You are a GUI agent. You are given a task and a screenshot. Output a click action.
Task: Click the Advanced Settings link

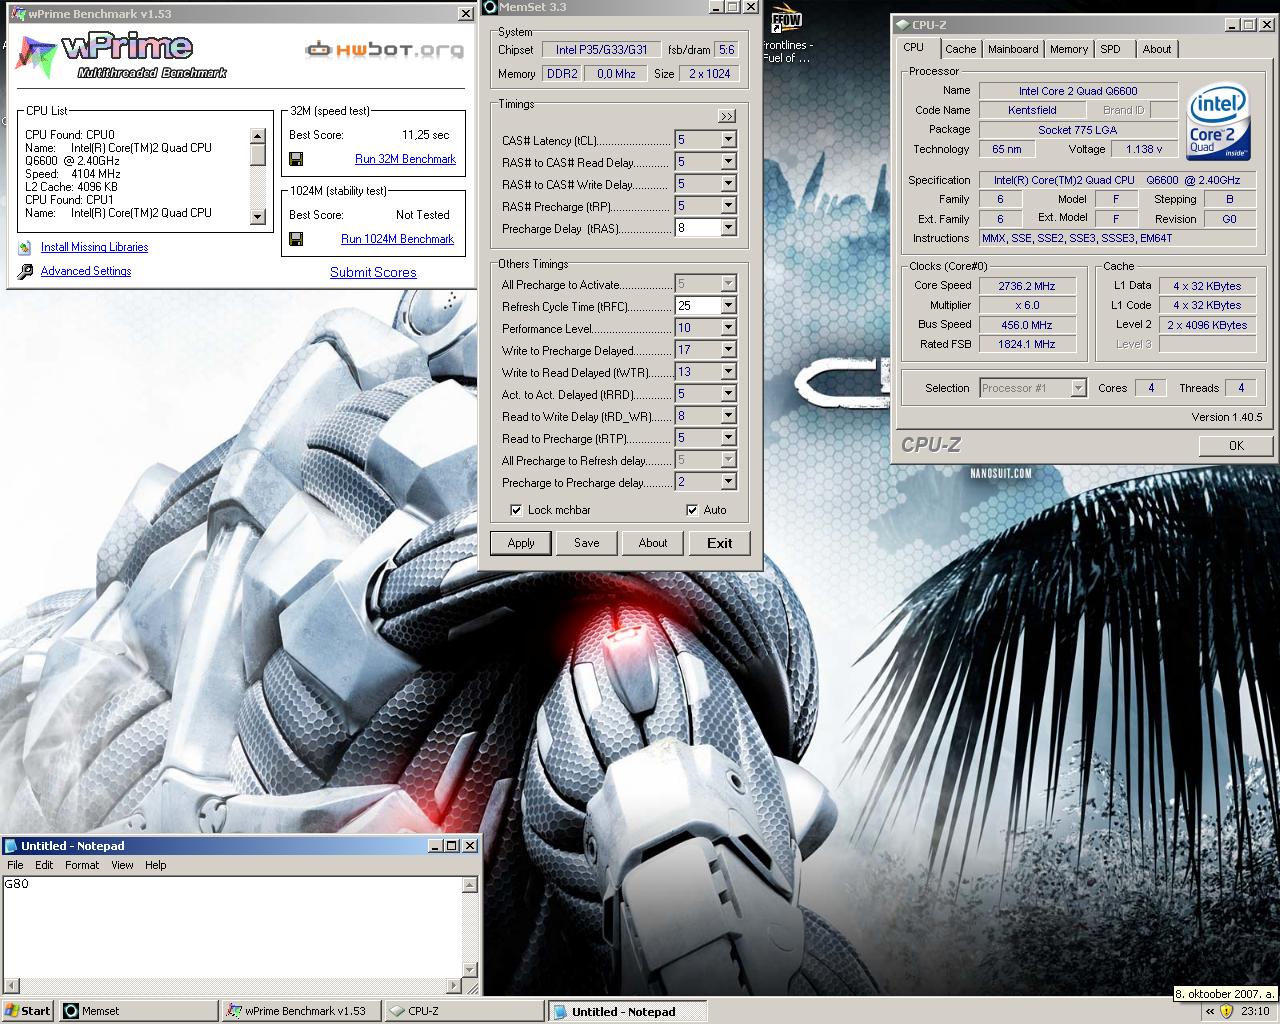[86, 271]
